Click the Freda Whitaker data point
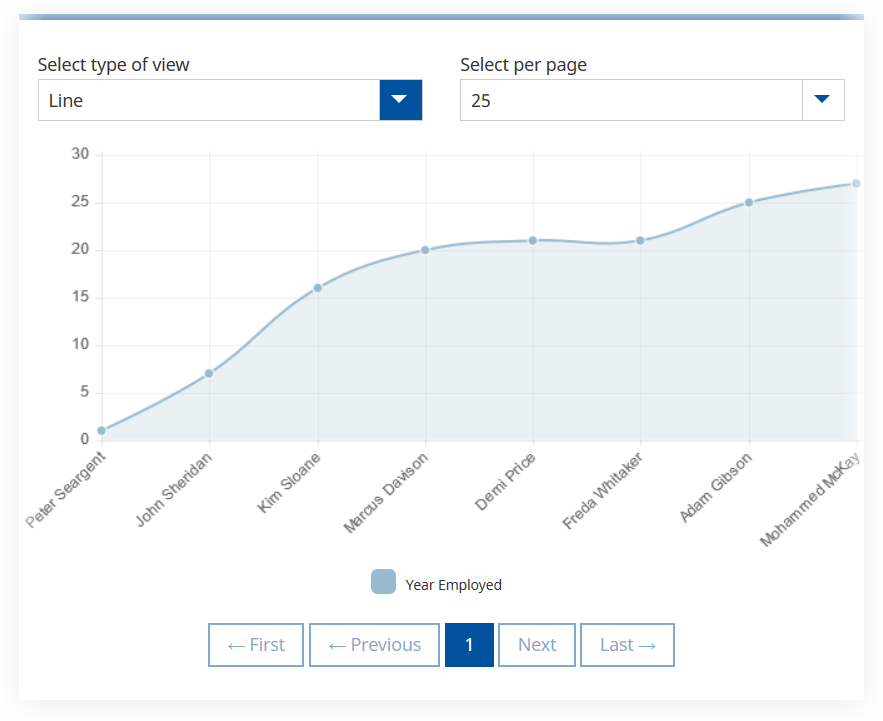Image resolution: width=883 pixels, height=721 pixels. click(x=640, y=240)
